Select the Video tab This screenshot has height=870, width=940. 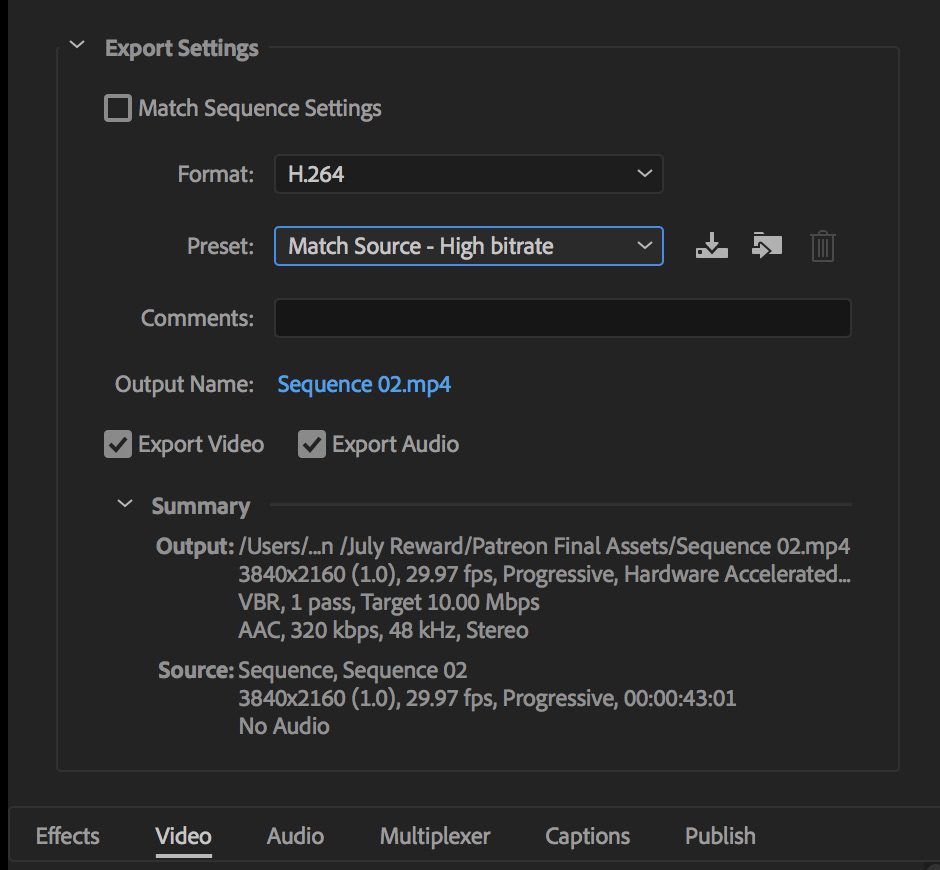click(182, 835)
